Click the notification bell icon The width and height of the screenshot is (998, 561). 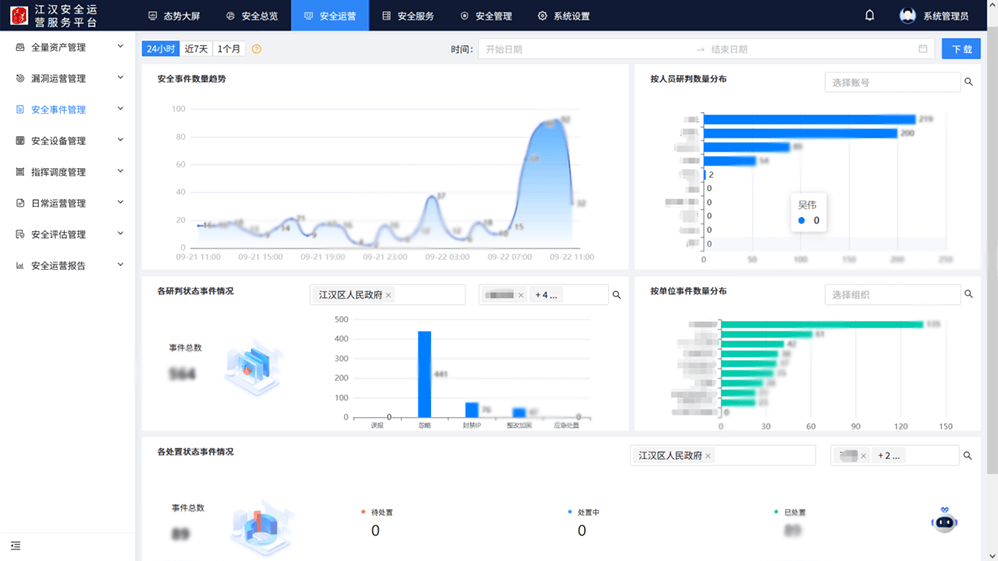point(870,16)
